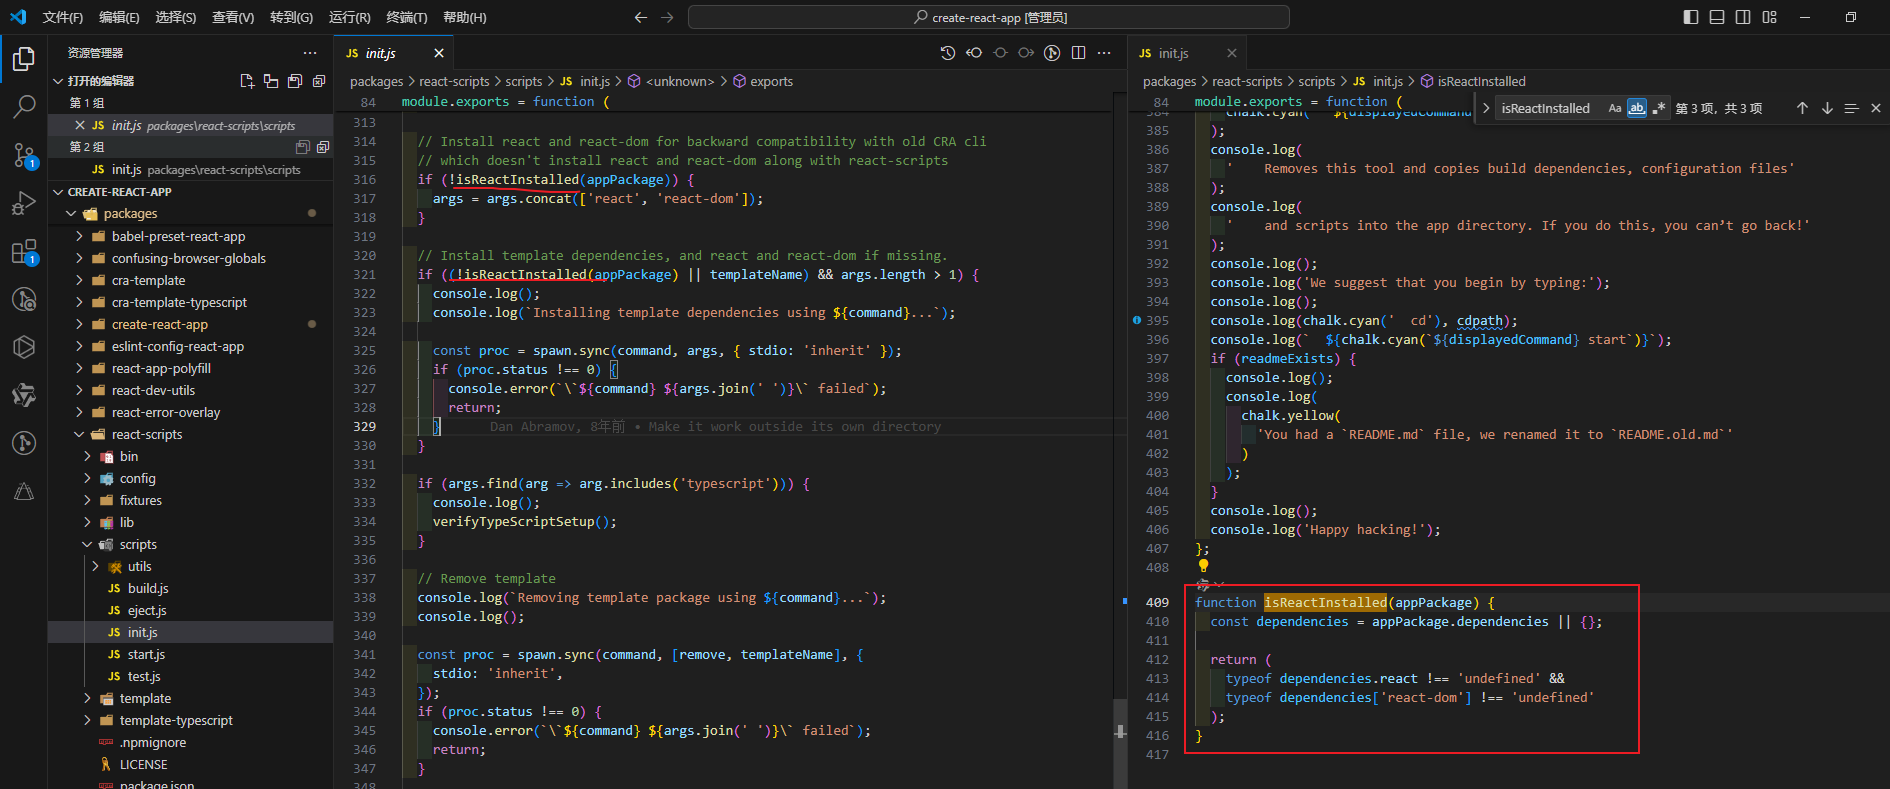Screen dimensions: 1890x789
Task: Open left editor more actions ellipsis
Action: point(1104,53)
